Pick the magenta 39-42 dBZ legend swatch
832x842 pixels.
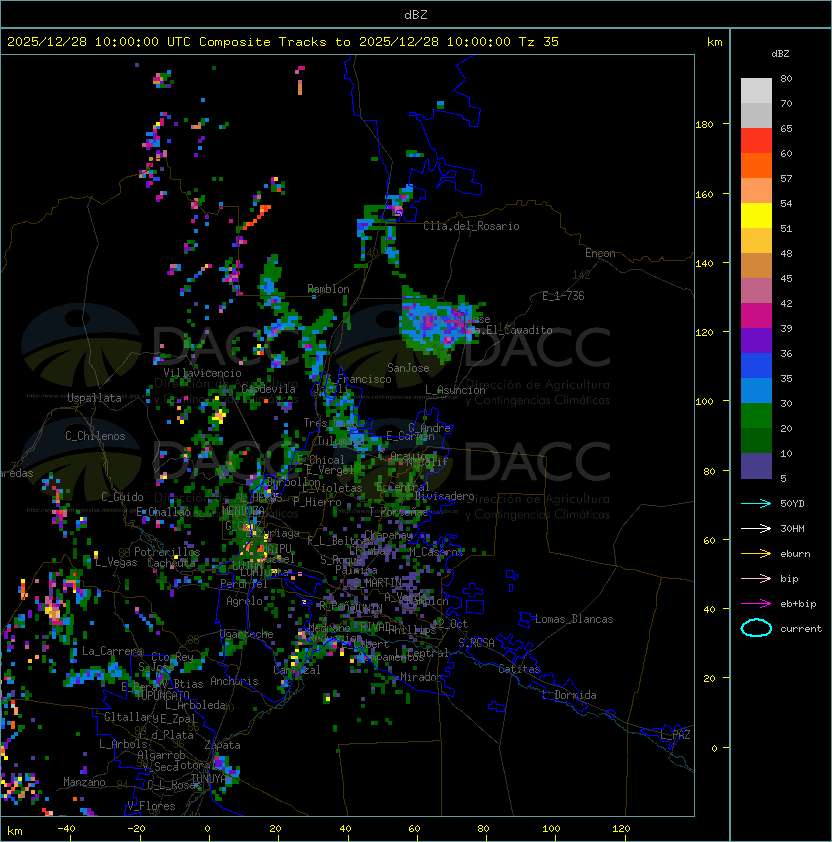(756, 316)
